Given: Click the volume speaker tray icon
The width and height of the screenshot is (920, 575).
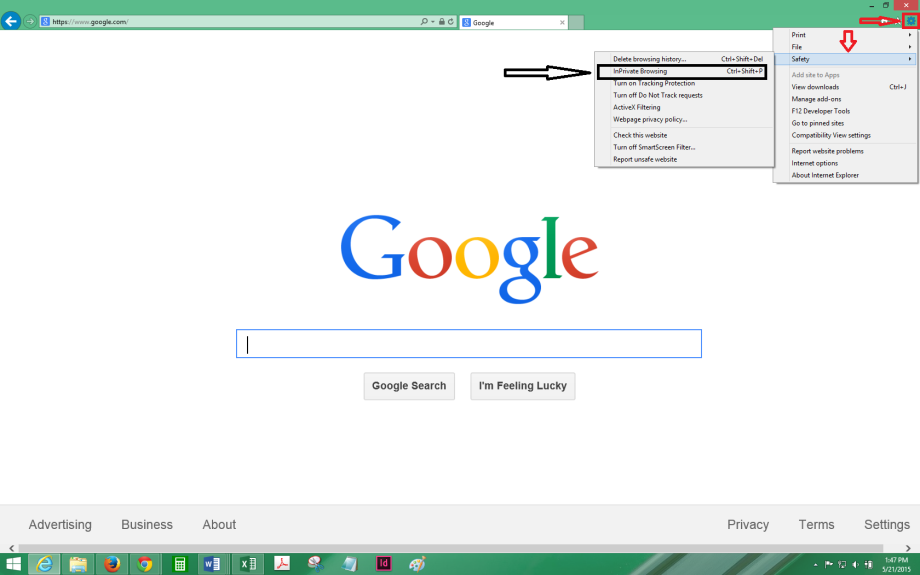Looking at the screenshot, I should [x=855, y=564].
